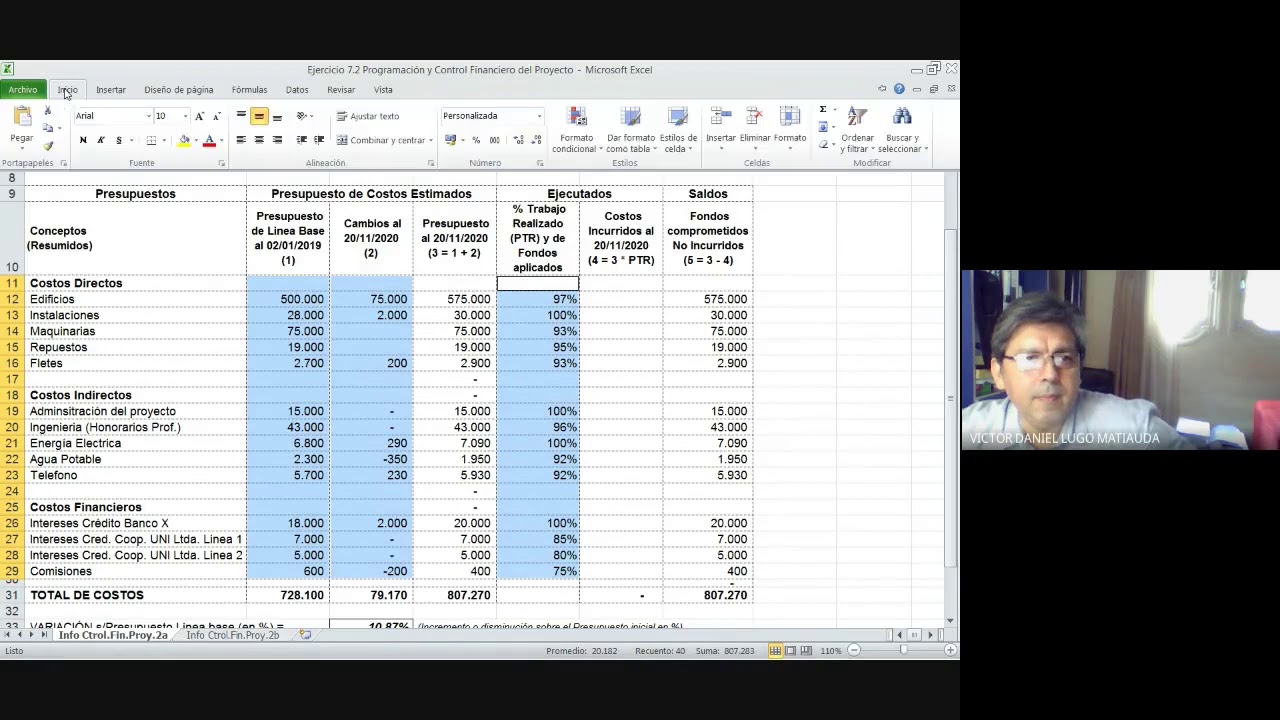Click the Eliminar cells icon

[x=755, y=117]
